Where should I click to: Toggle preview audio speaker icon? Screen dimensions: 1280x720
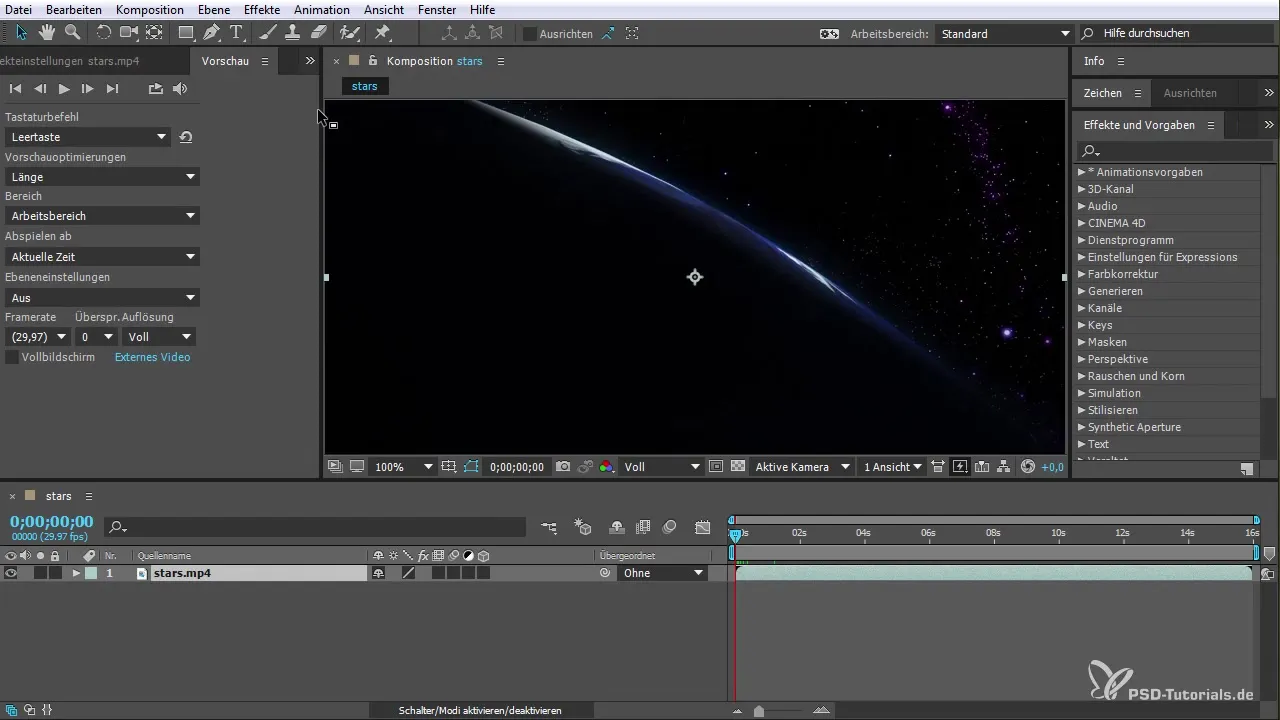pyautogui.click(x=180, y=89)
